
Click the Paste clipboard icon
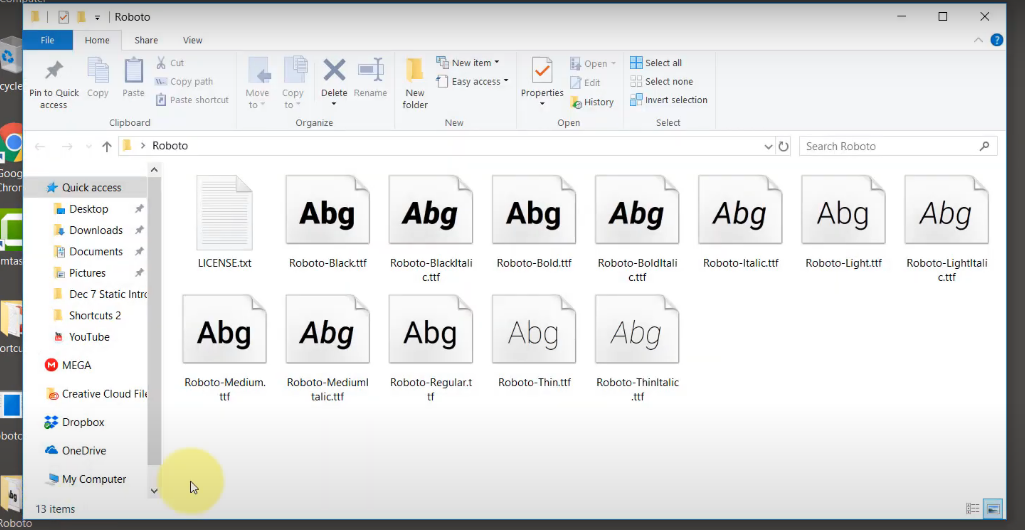coord(133,71)
